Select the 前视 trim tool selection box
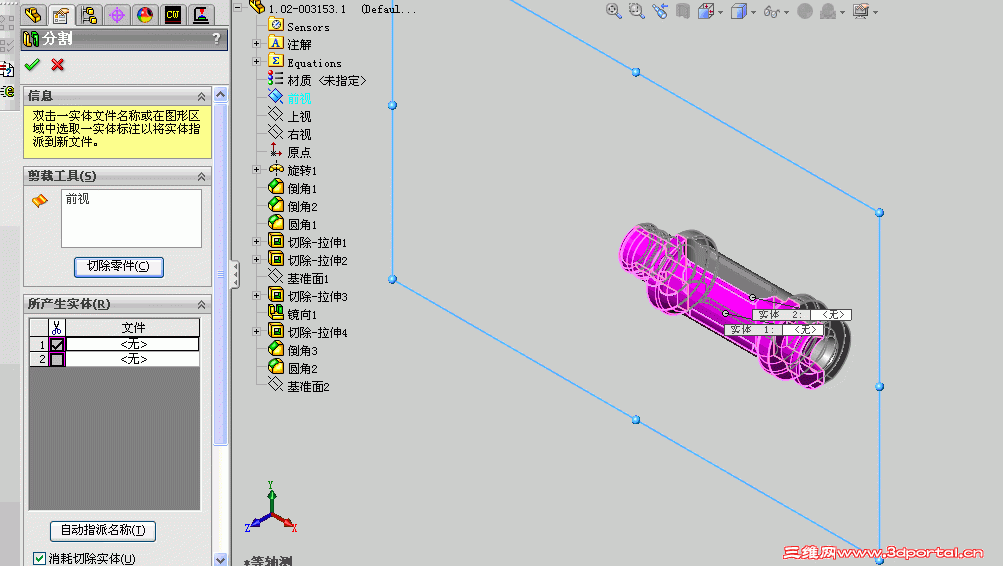The width and height of the screenshot is (1003, 566). pos(131,218)
